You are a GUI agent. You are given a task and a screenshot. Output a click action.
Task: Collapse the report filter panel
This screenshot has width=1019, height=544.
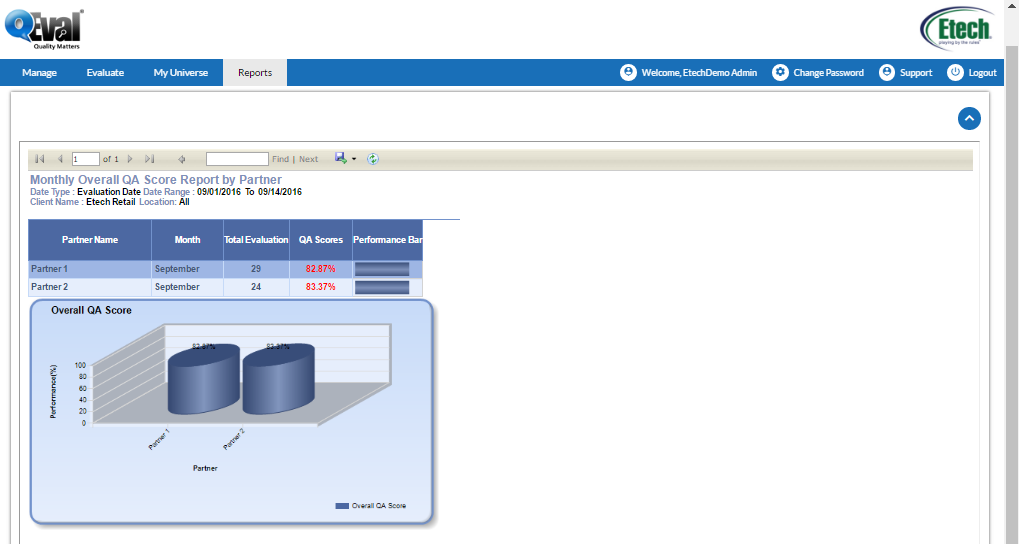(x=969, y=118)
